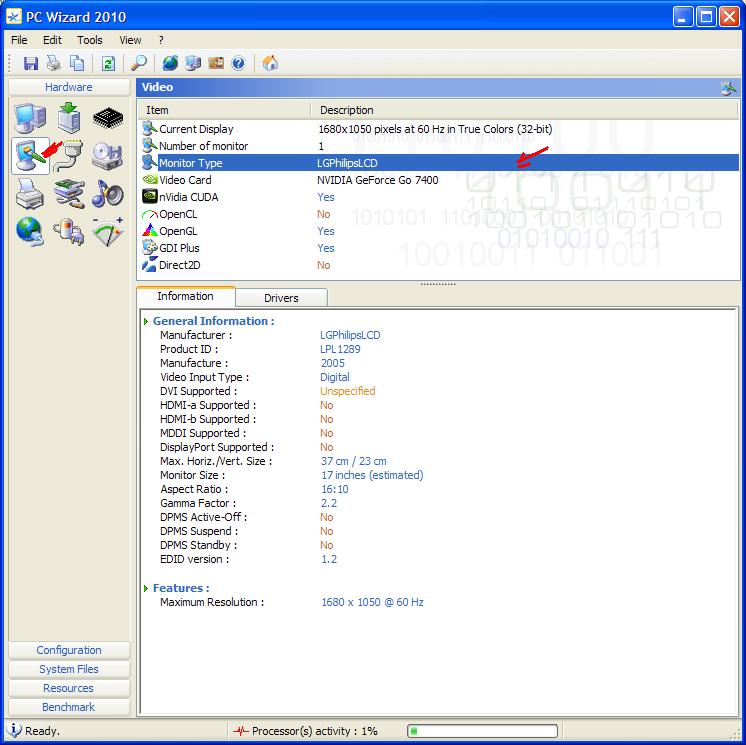The width and height of the screenshot is (746, 745).
Task: Click the icon at right of Video header
Action: click(728, 88)
